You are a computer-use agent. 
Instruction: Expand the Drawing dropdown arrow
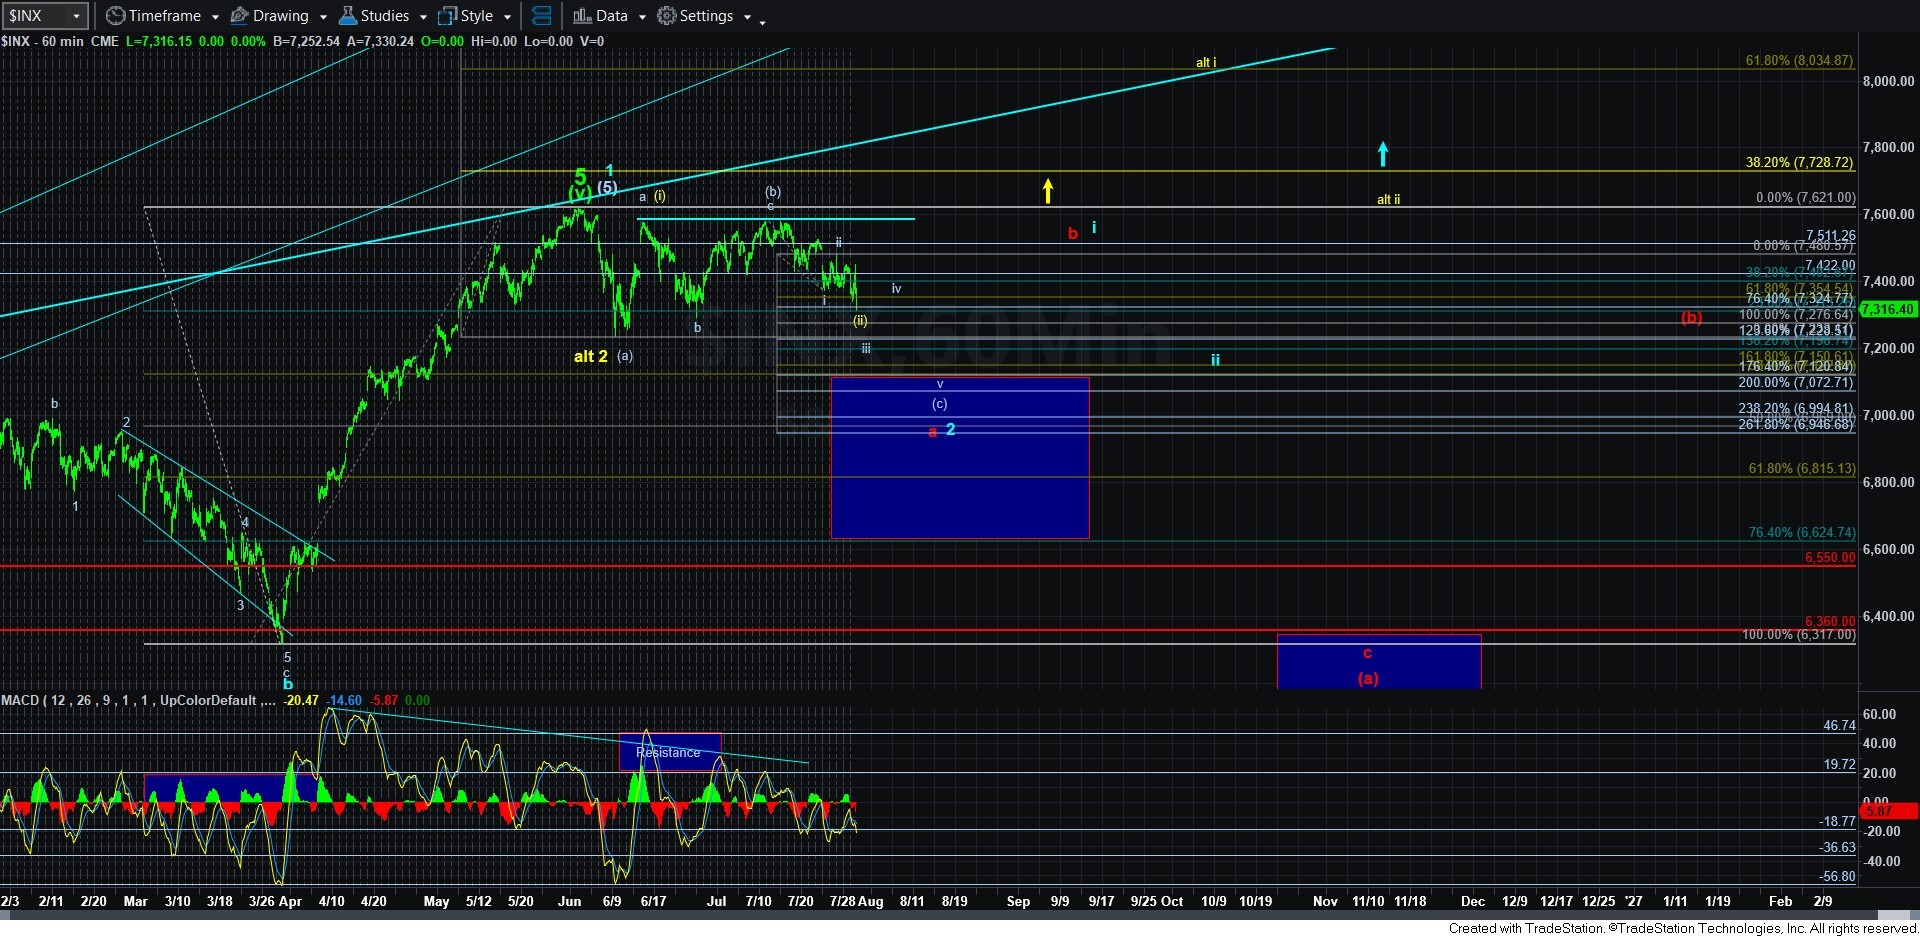(322, 17)
